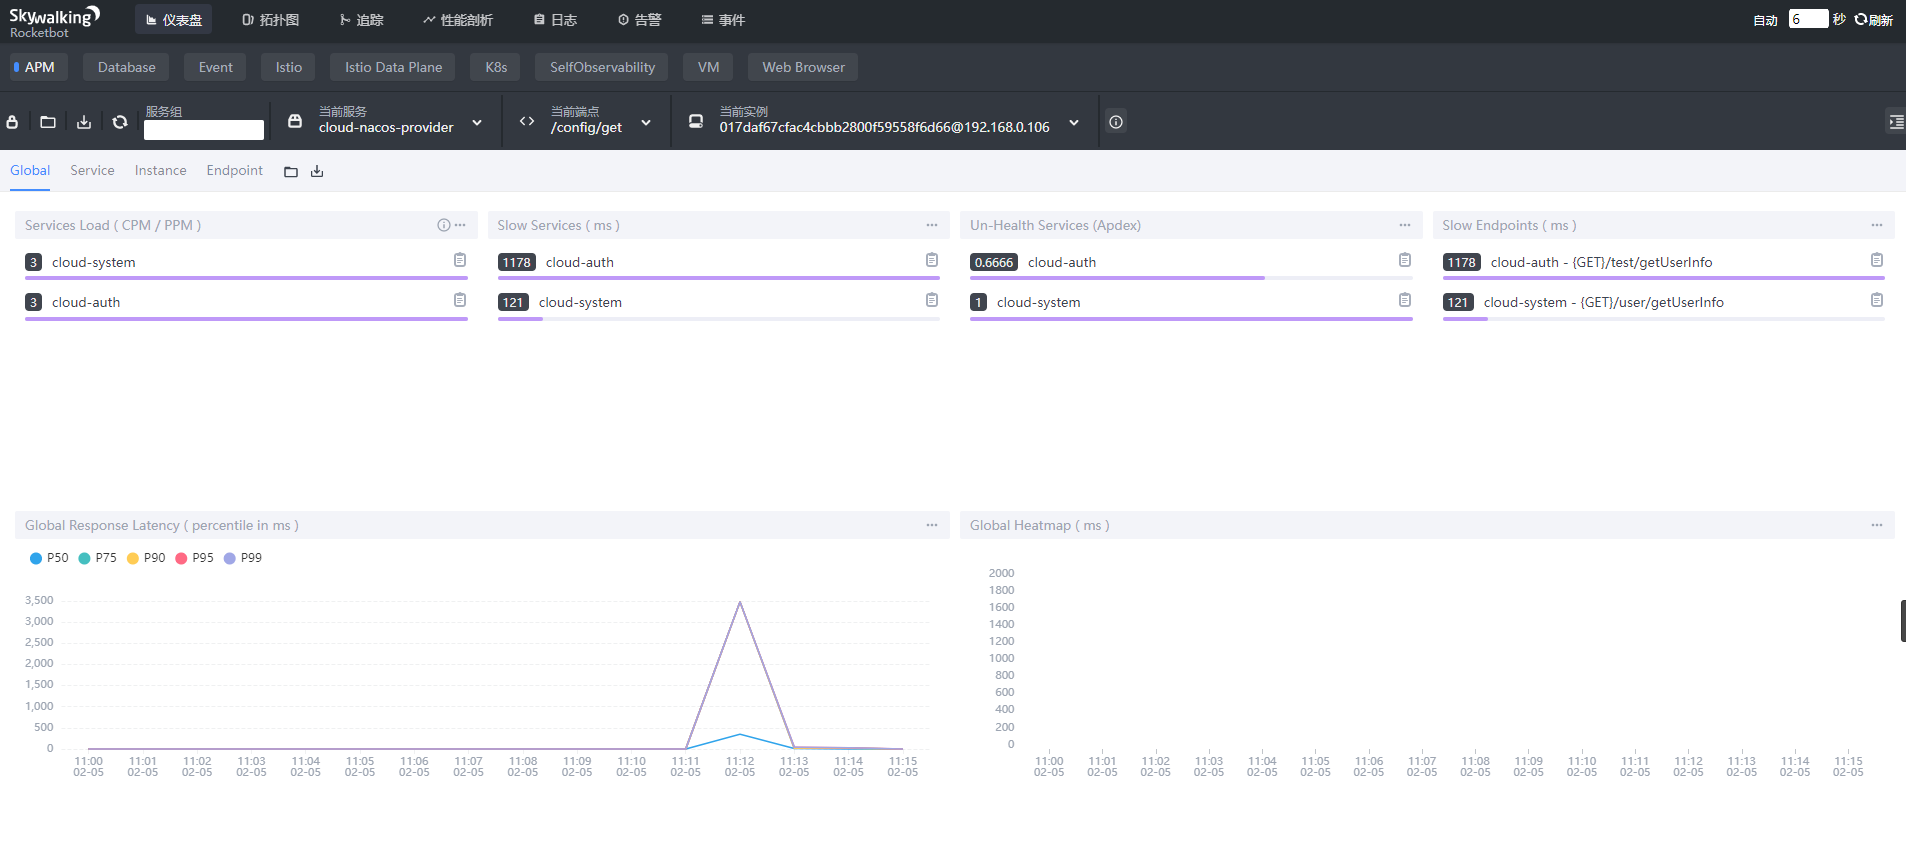The width and height of the screenshot is (1906, 851).
Task: Click the info icon in Services Load panel
Action: point(444,225)
